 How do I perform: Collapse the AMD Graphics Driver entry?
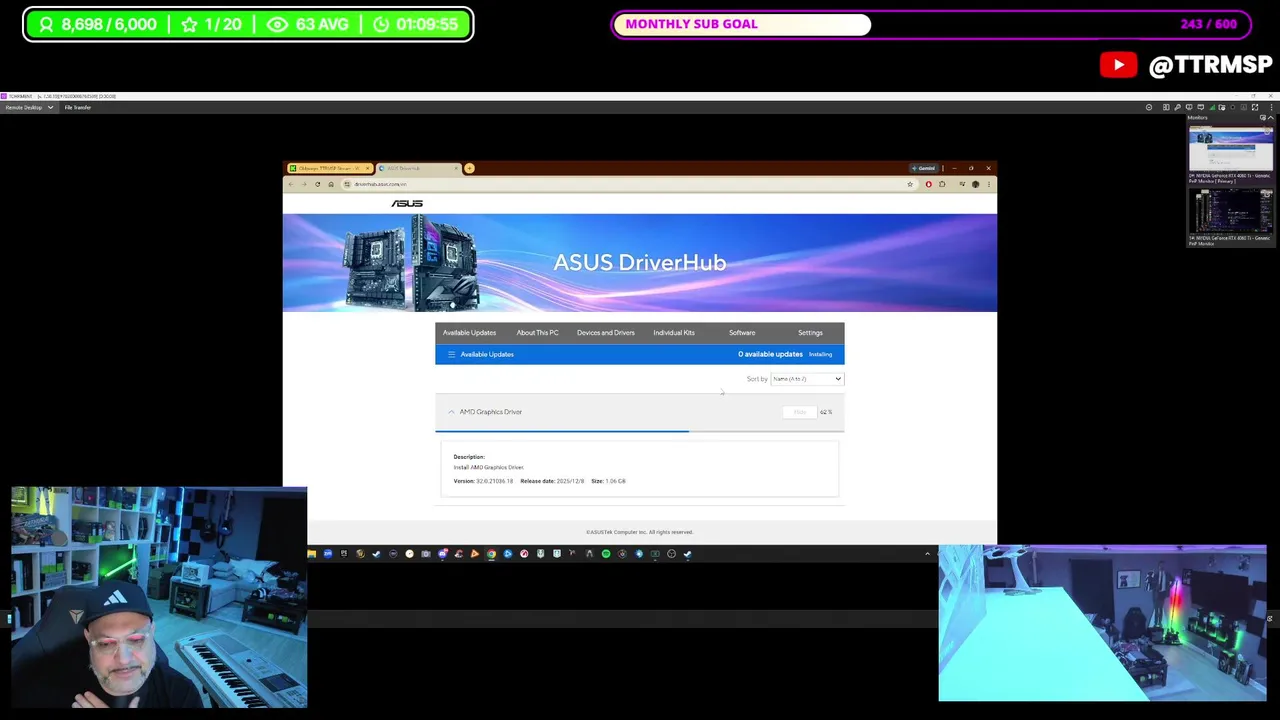451,412
